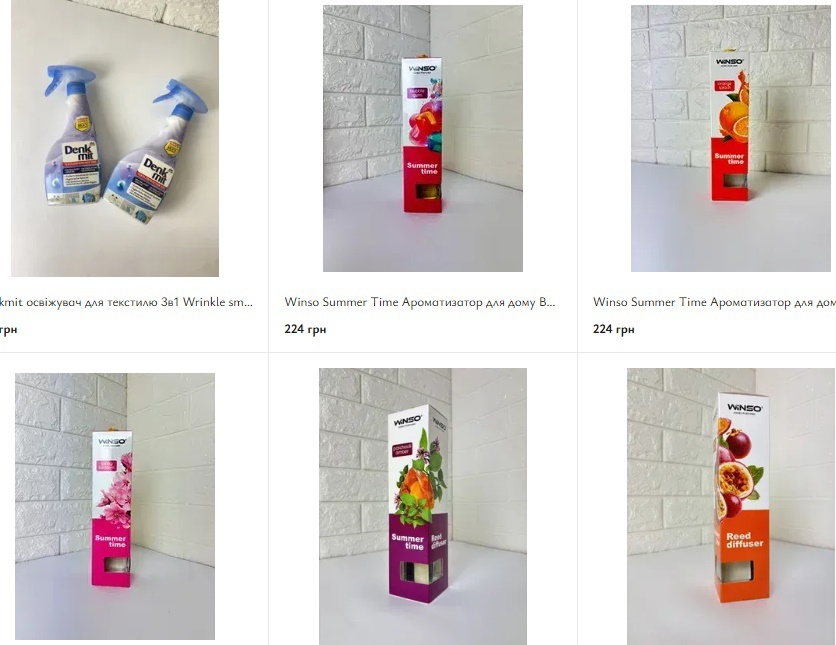
Task: Click the 224 грн price under the bubble gum diffuser
Action: [x=305, y=329]
